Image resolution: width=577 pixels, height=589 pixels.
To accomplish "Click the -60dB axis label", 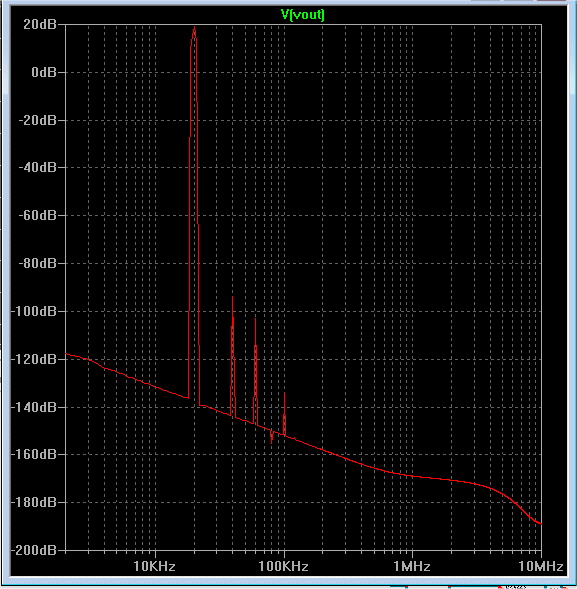I will [x=38, y=215].
